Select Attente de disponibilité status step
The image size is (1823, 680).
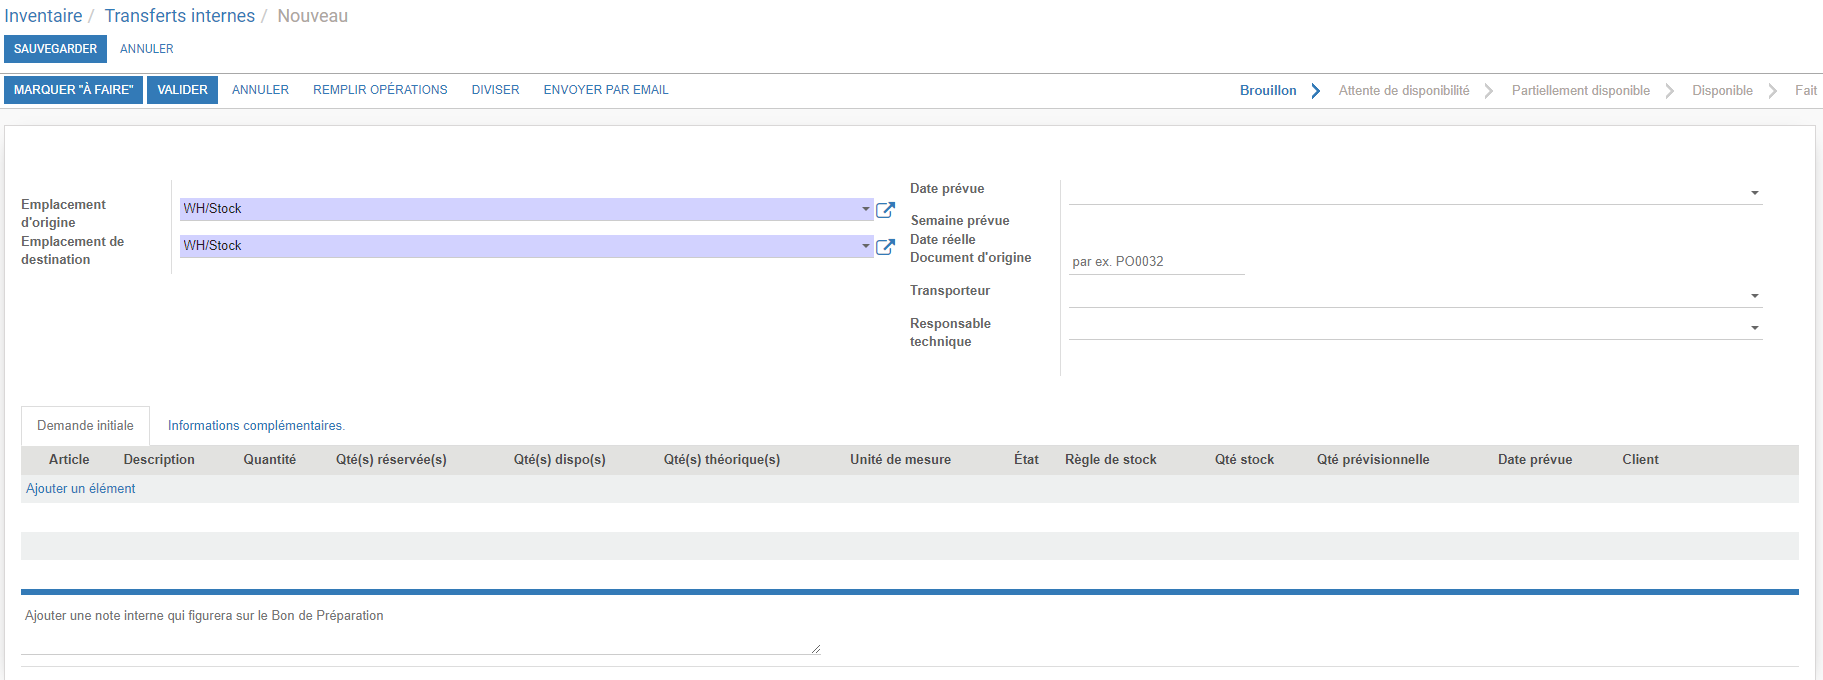coord(1404,91)
